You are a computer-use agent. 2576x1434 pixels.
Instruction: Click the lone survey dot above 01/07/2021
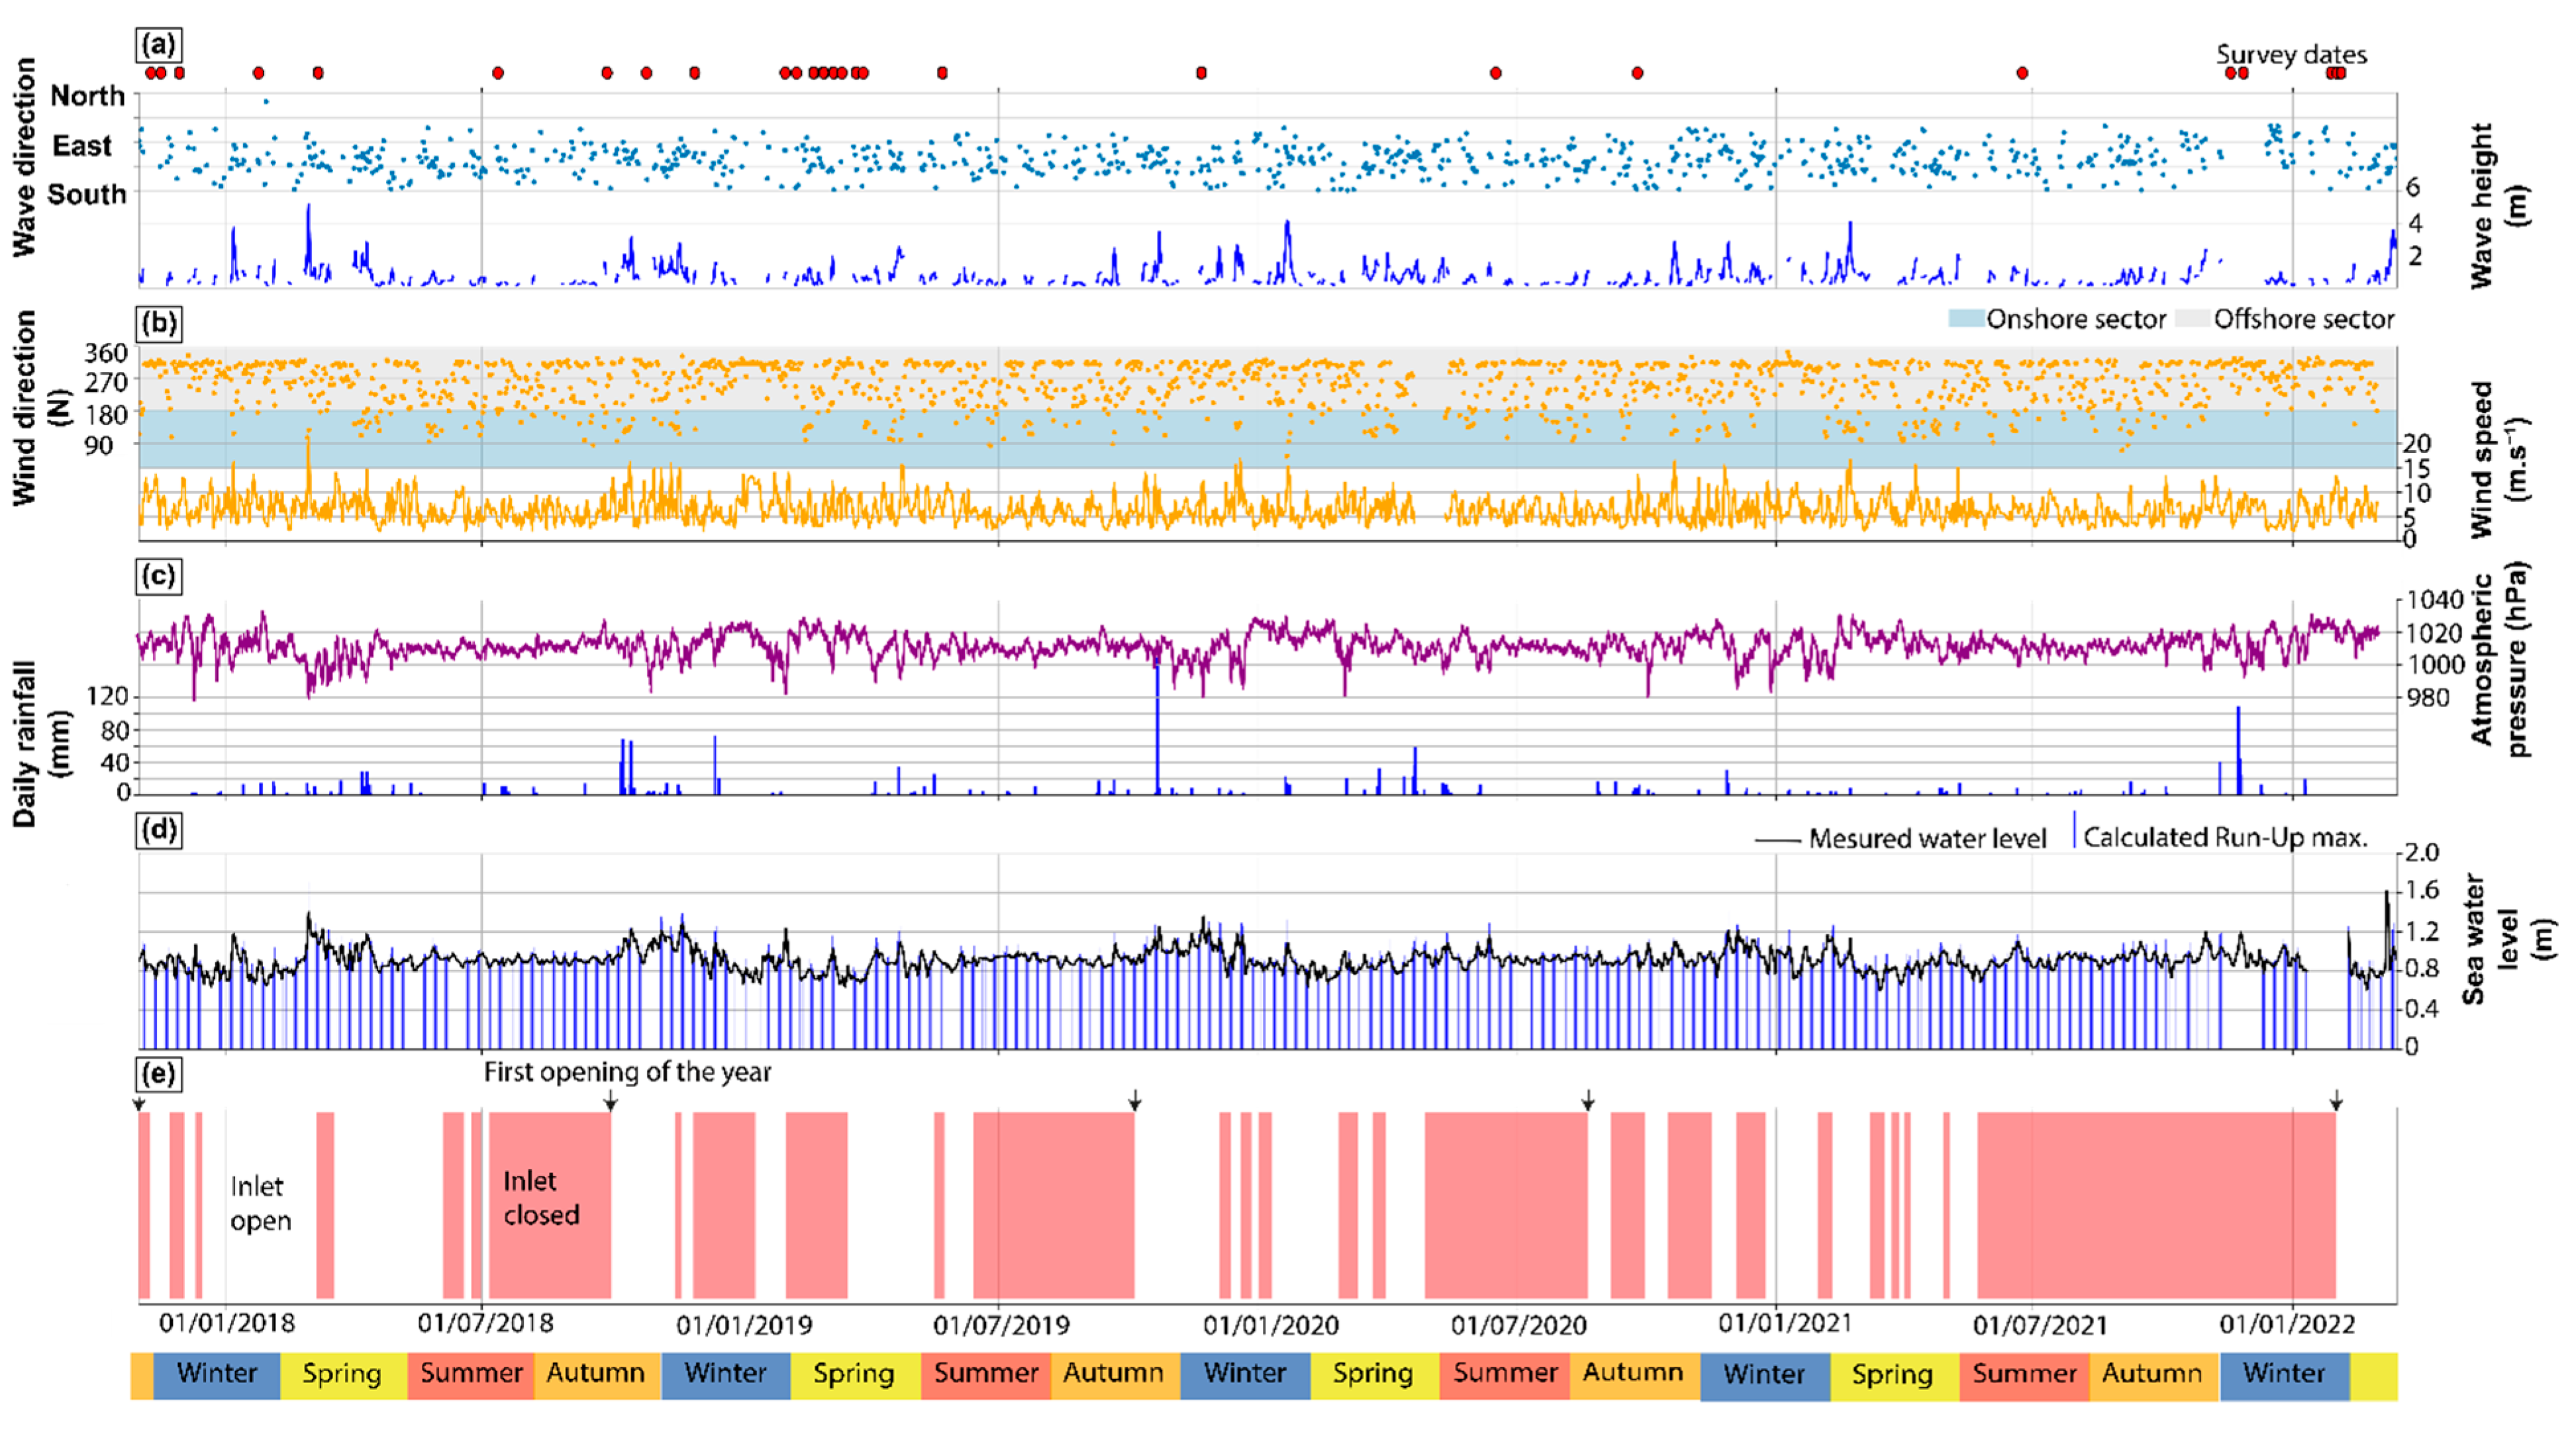pyautogui.click(x=2022, y=73)
